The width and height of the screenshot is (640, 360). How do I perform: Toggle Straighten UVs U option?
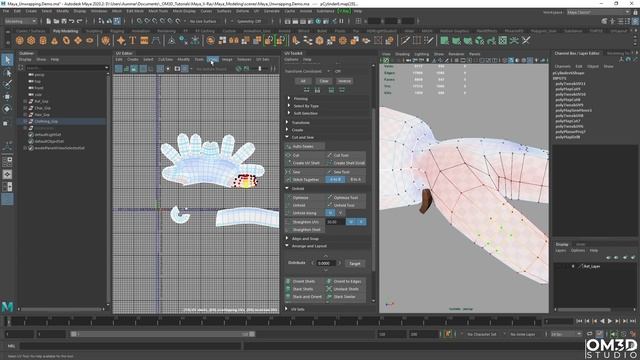pyautogui.click(x=351, y=222)
